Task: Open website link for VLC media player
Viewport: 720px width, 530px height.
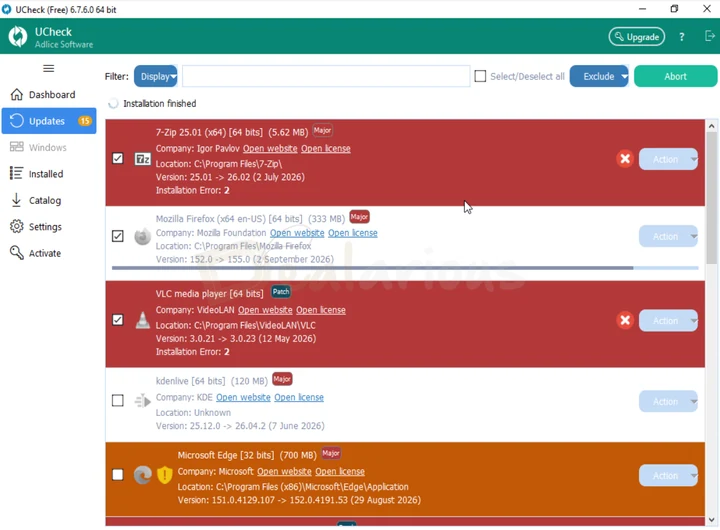Action: click(x=265, y=310)
